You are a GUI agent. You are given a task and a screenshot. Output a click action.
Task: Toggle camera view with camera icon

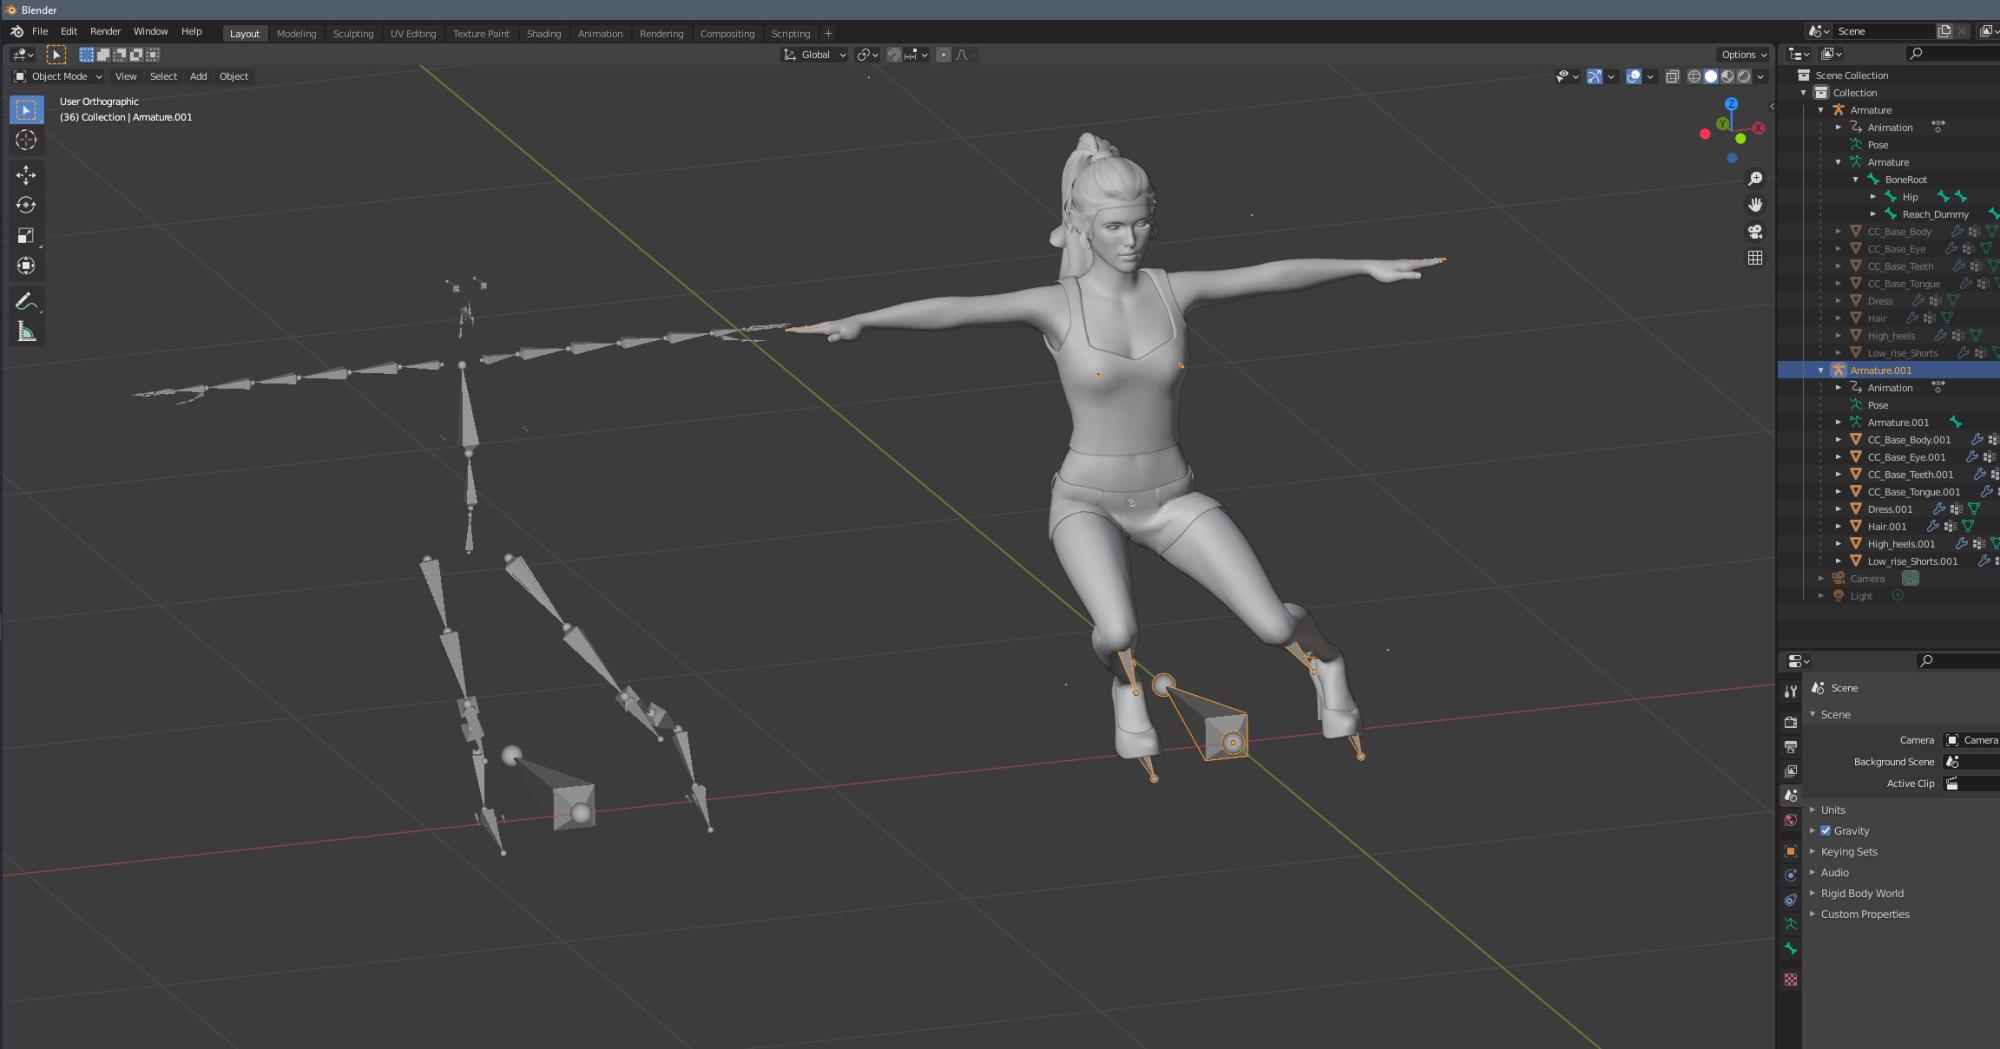pos(1755,231)
